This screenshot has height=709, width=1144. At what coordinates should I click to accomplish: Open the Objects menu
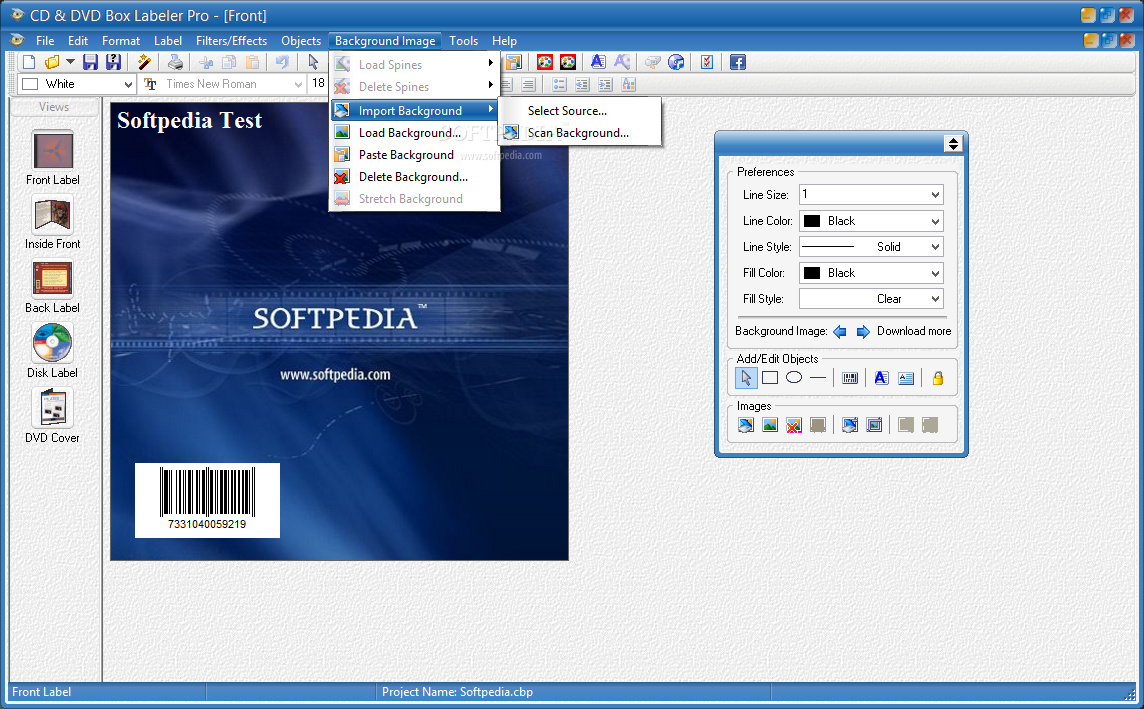click(x=301, y=41)
